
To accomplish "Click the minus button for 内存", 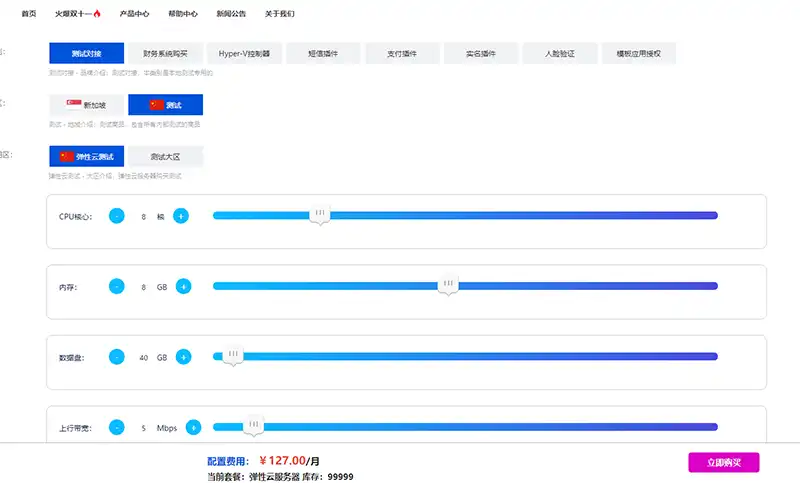I will click(117, 286).
